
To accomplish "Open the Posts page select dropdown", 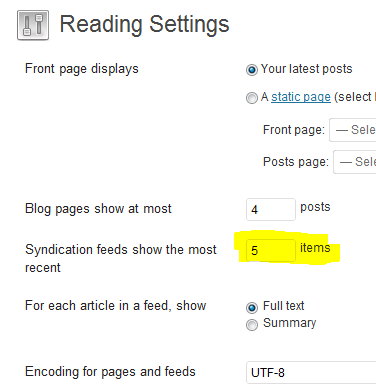I will 355,162.
